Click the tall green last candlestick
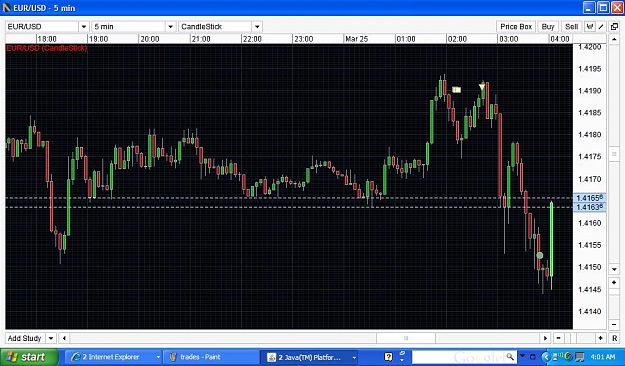 click(x=552, y=239)
